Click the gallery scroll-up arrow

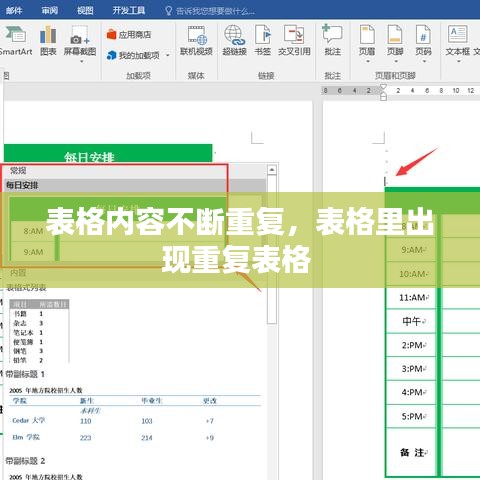272,170
